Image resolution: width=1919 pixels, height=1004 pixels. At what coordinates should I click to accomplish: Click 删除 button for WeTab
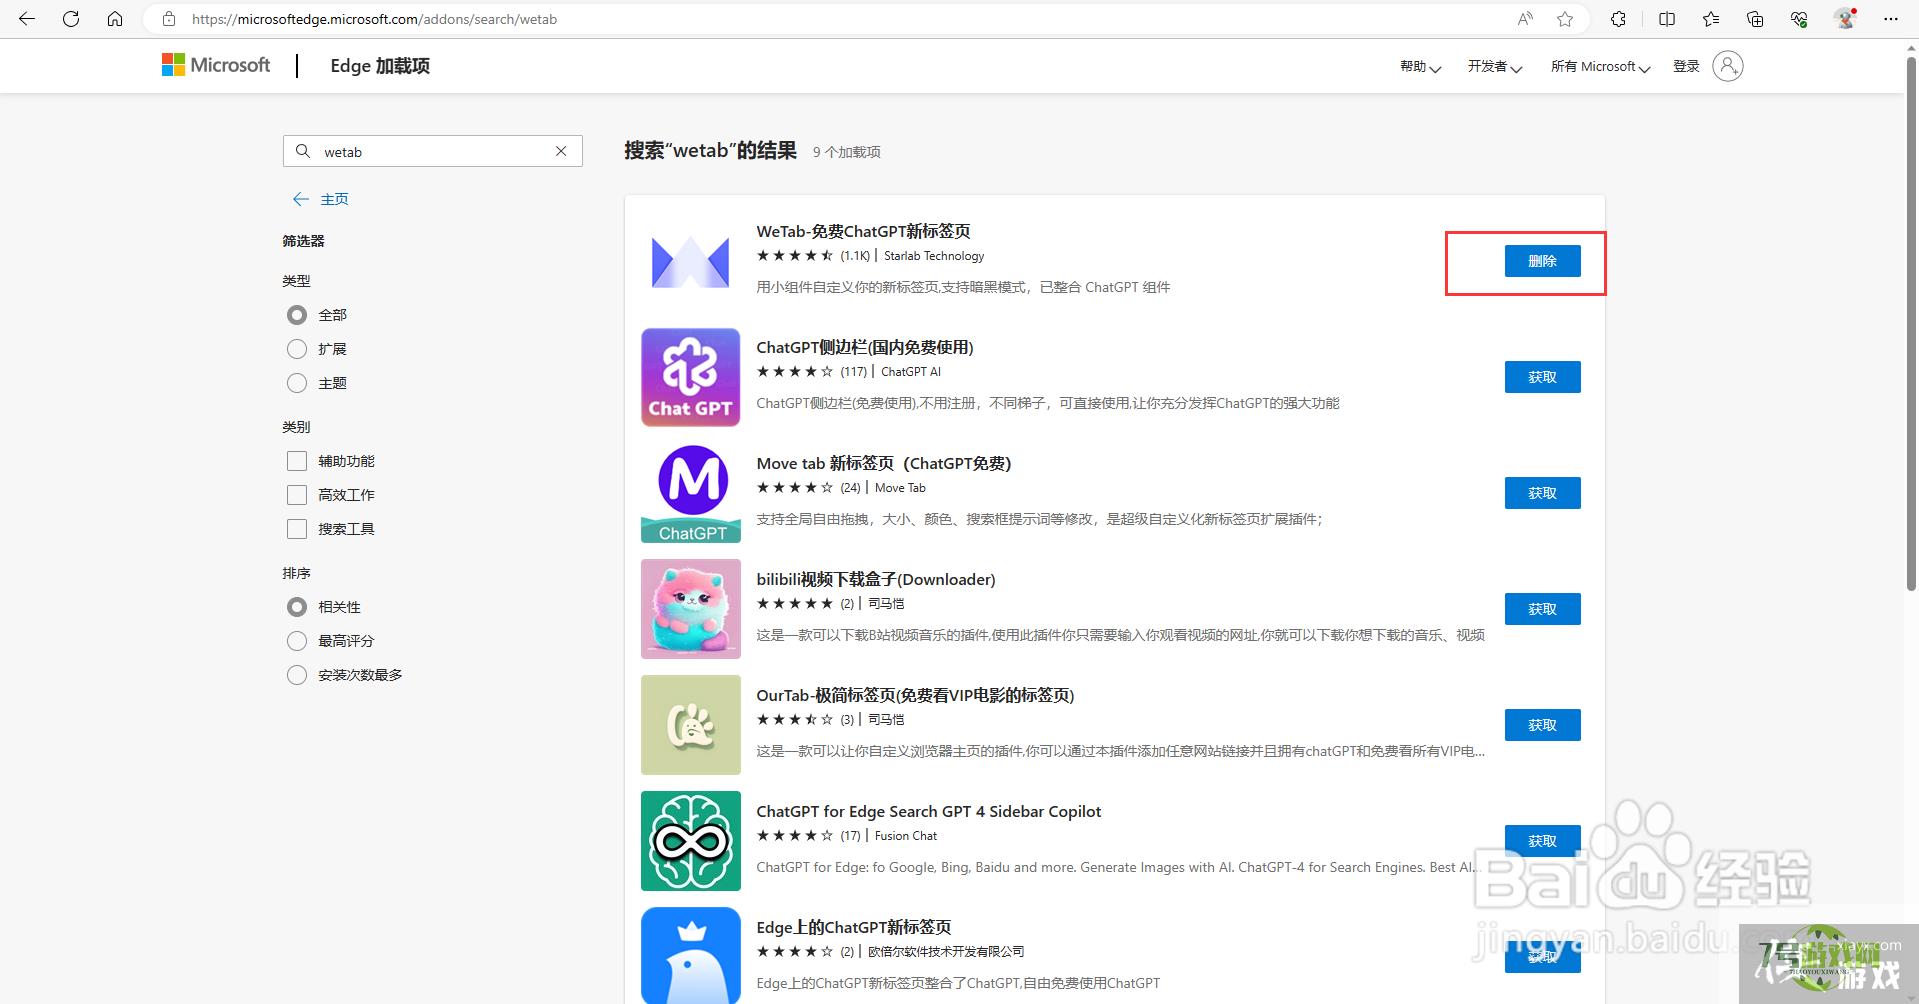pyautogui.click(x=1542, y=261)
